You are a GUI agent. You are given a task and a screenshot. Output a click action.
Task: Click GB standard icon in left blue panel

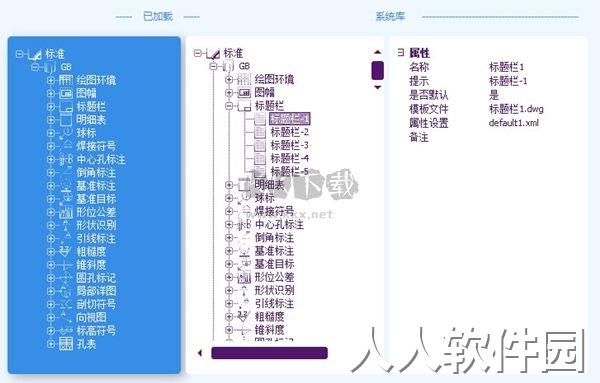pyautogui.click(x=51, y=67)
